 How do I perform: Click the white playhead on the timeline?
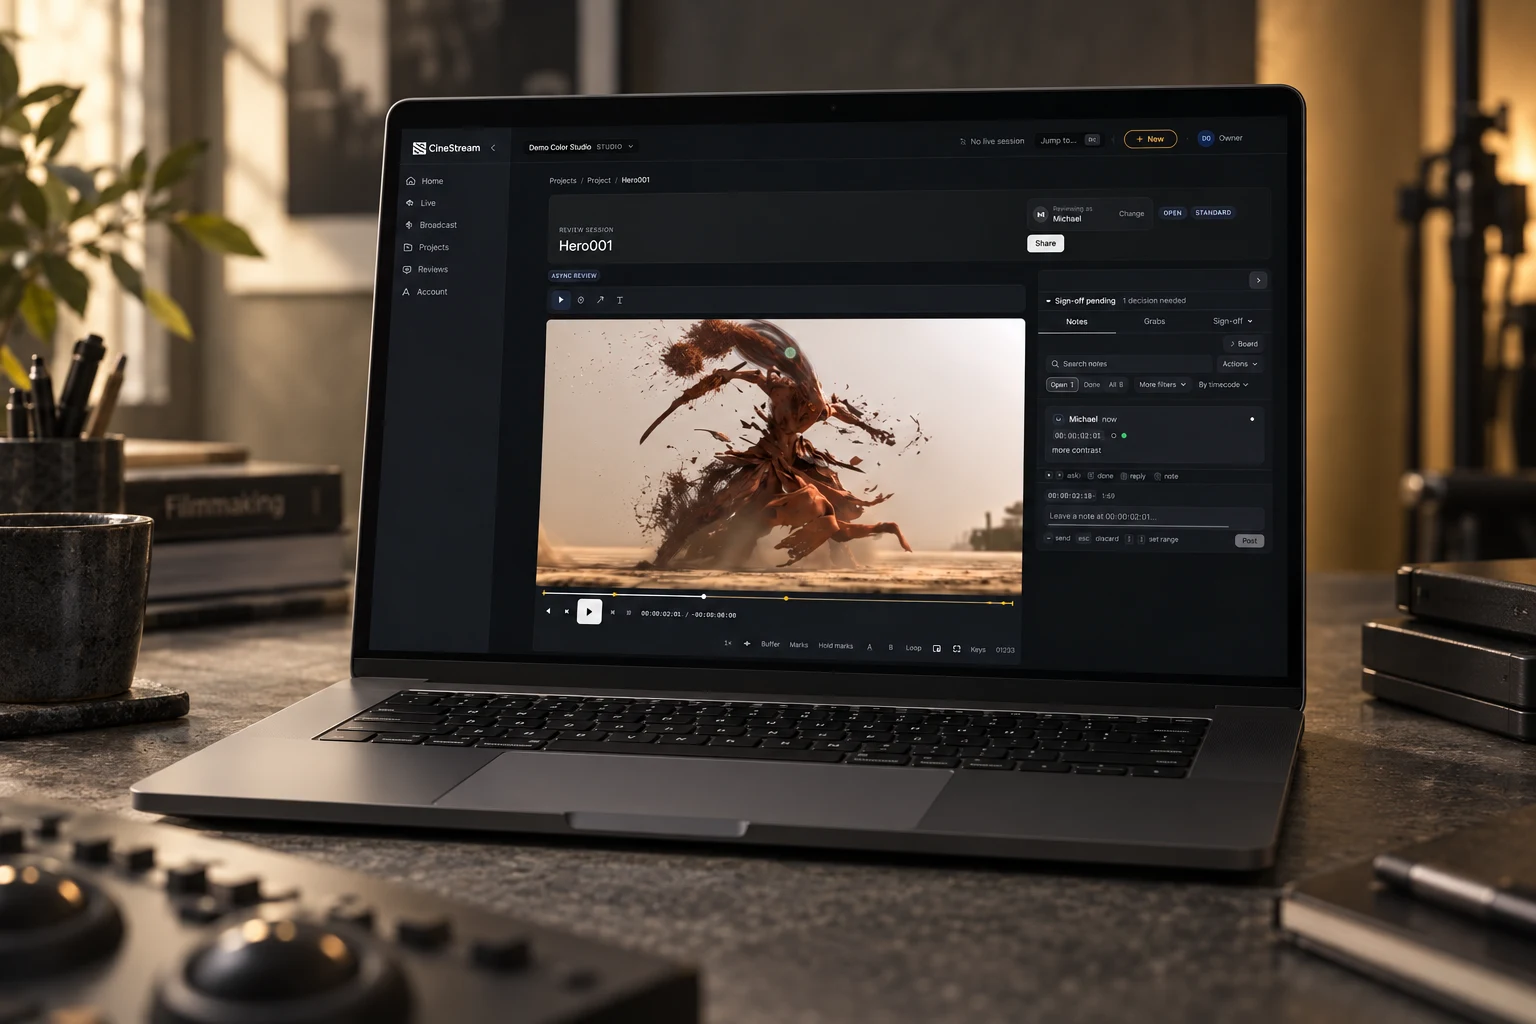click(704, 596)
